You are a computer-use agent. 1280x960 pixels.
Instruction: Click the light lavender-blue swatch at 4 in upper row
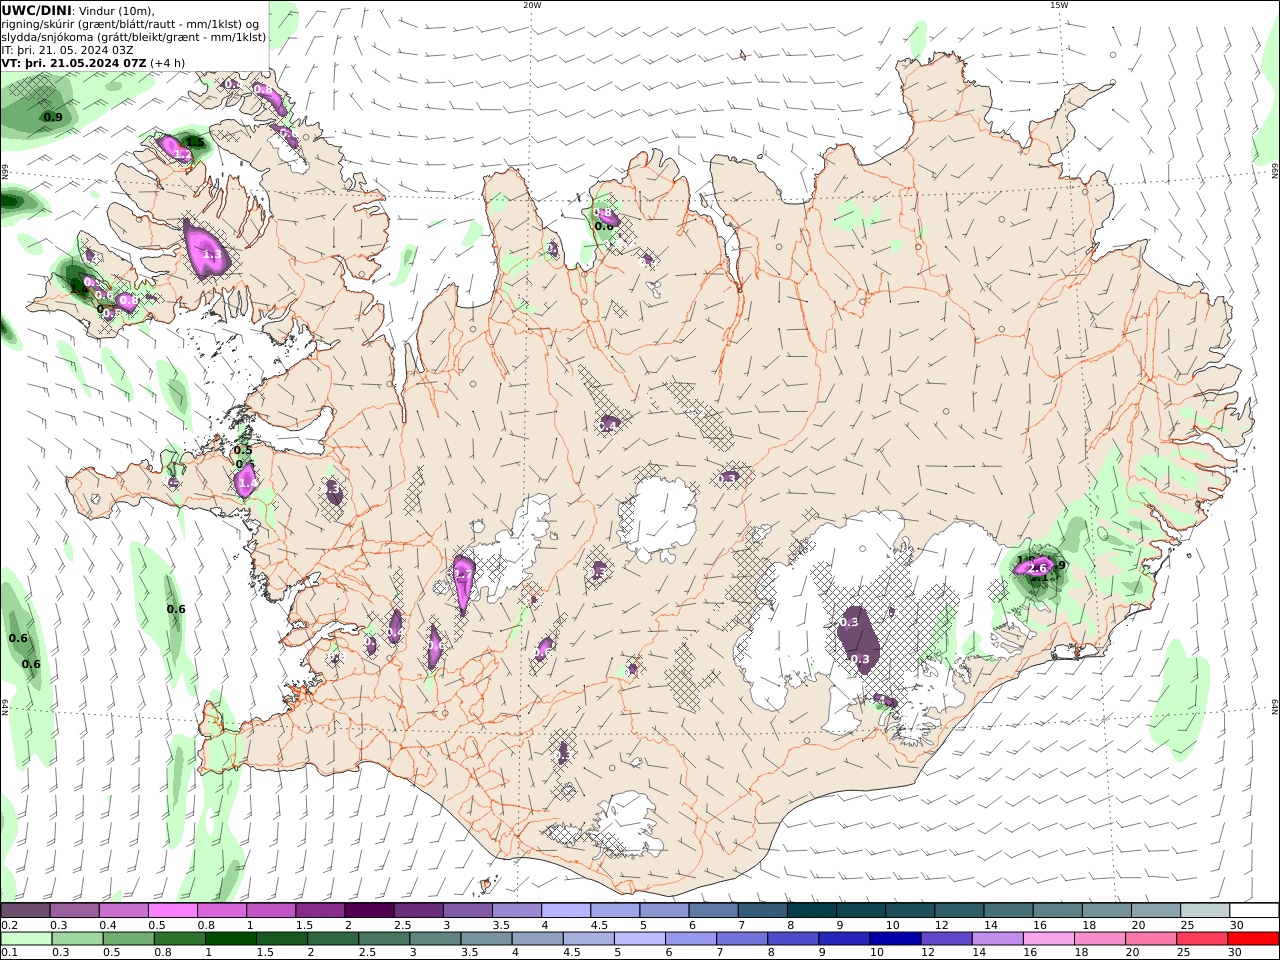point(565,911)
